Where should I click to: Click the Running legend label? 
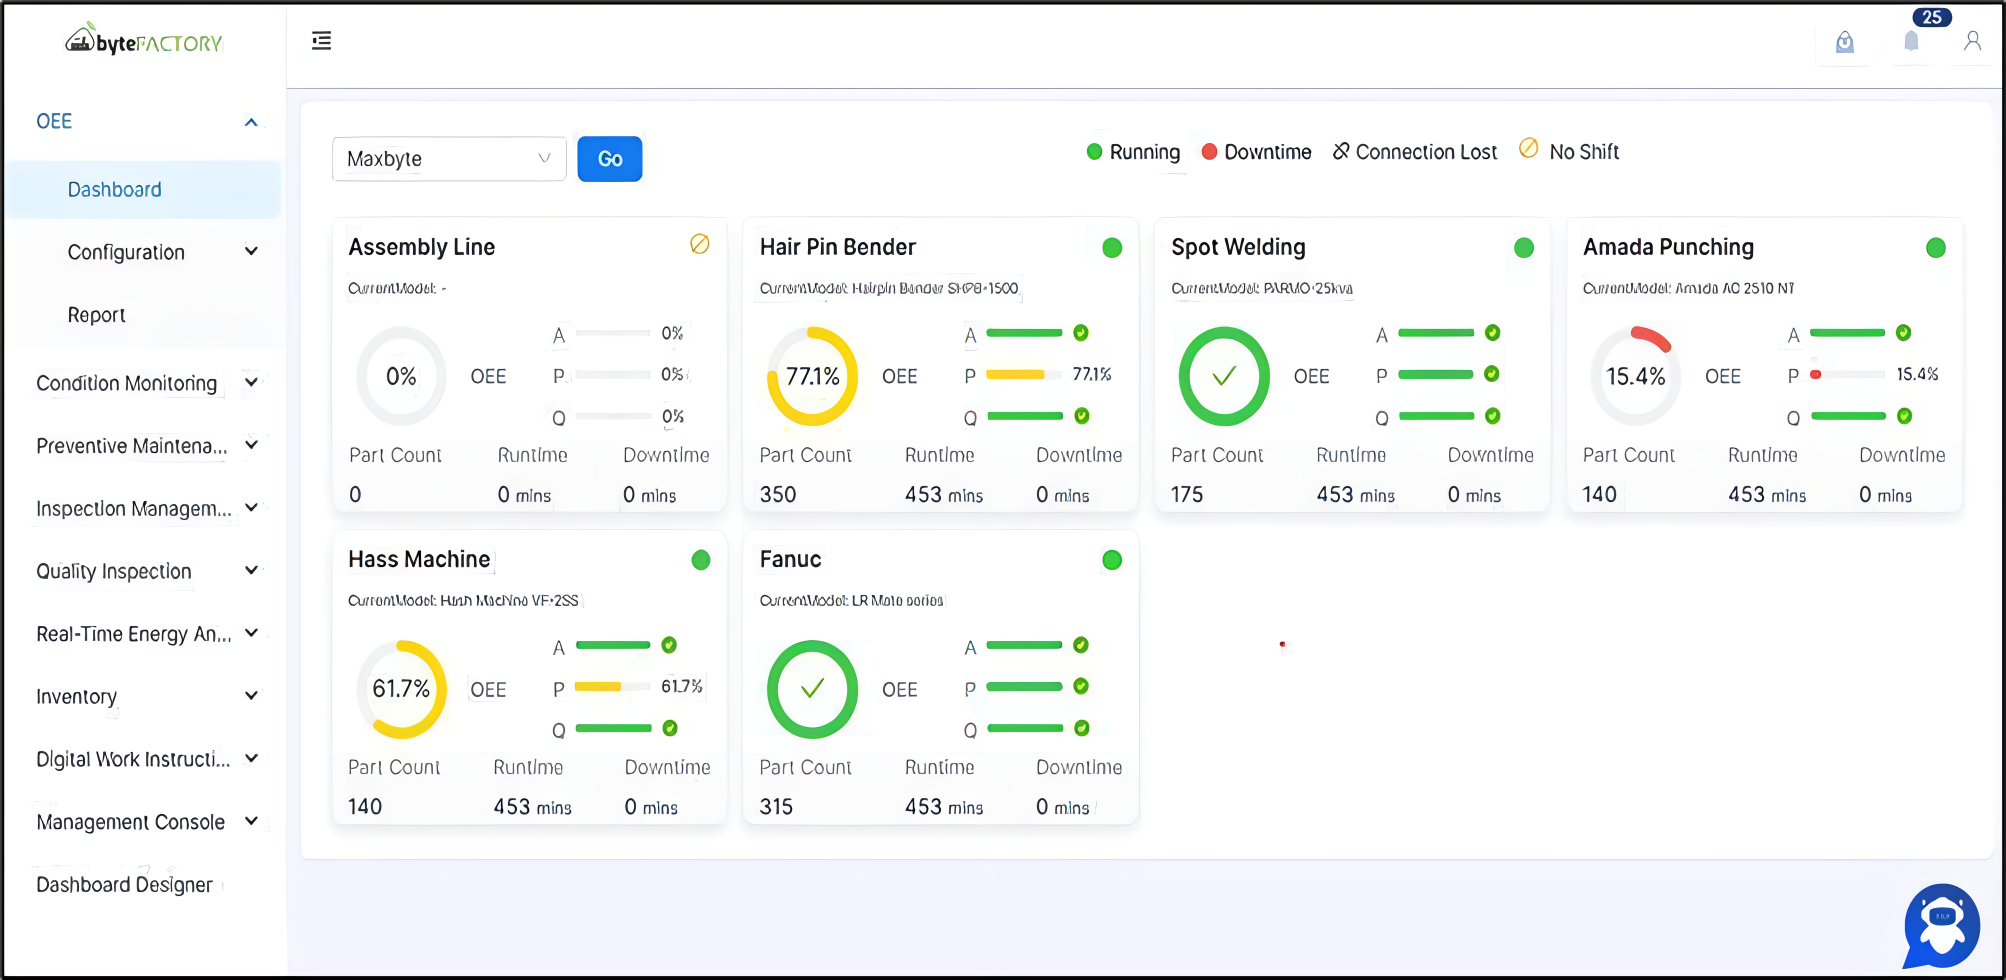coord(1144,152)
